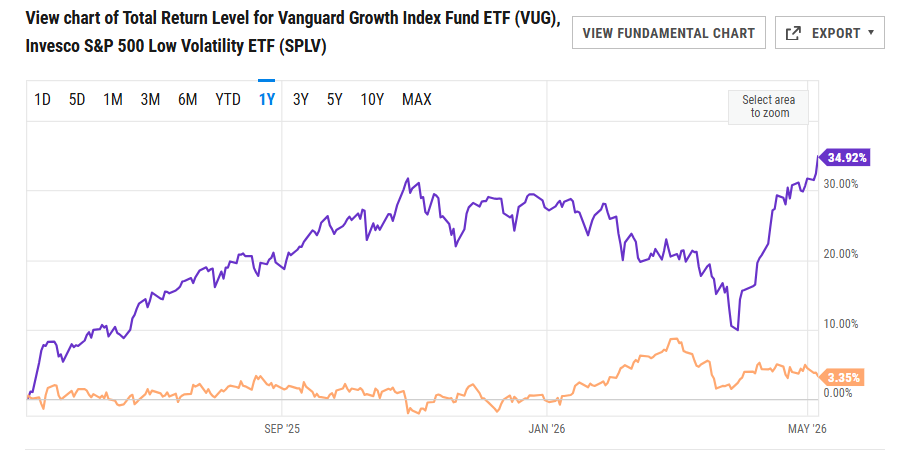The width and height of the screenshot is (898, 450).
Task: Switch chart to 3M range
Action: [x=150, y=100]
